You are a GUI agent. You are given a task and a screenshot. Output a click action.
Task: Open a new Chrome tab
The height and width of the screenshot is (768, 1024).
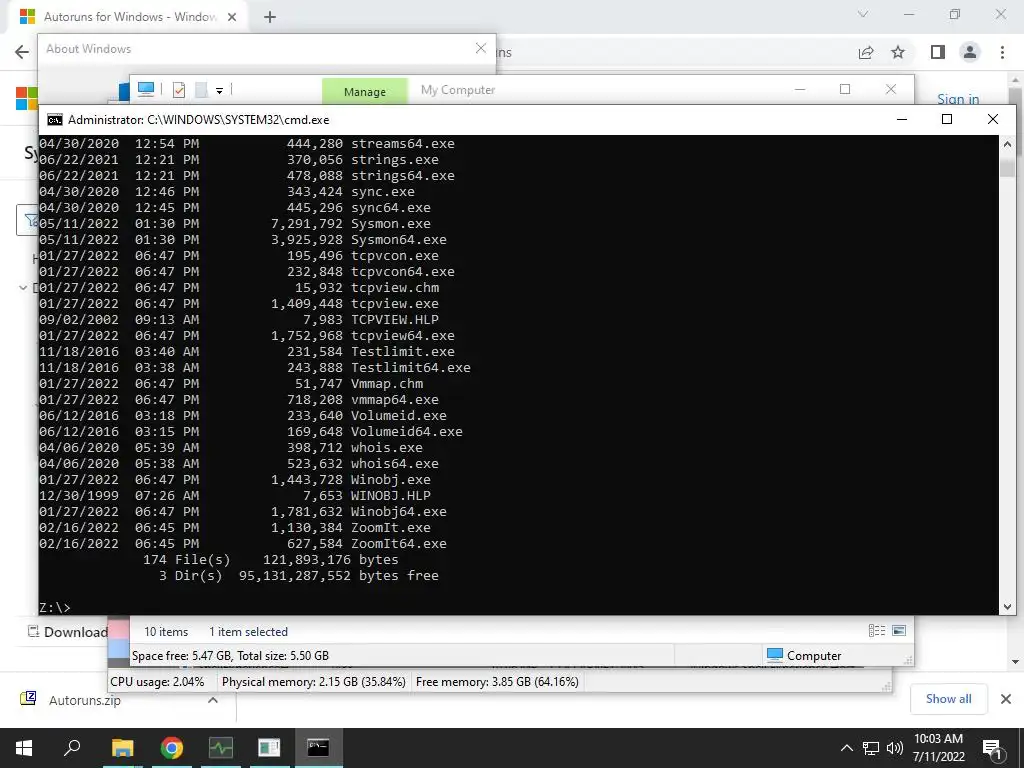[270, 17]
